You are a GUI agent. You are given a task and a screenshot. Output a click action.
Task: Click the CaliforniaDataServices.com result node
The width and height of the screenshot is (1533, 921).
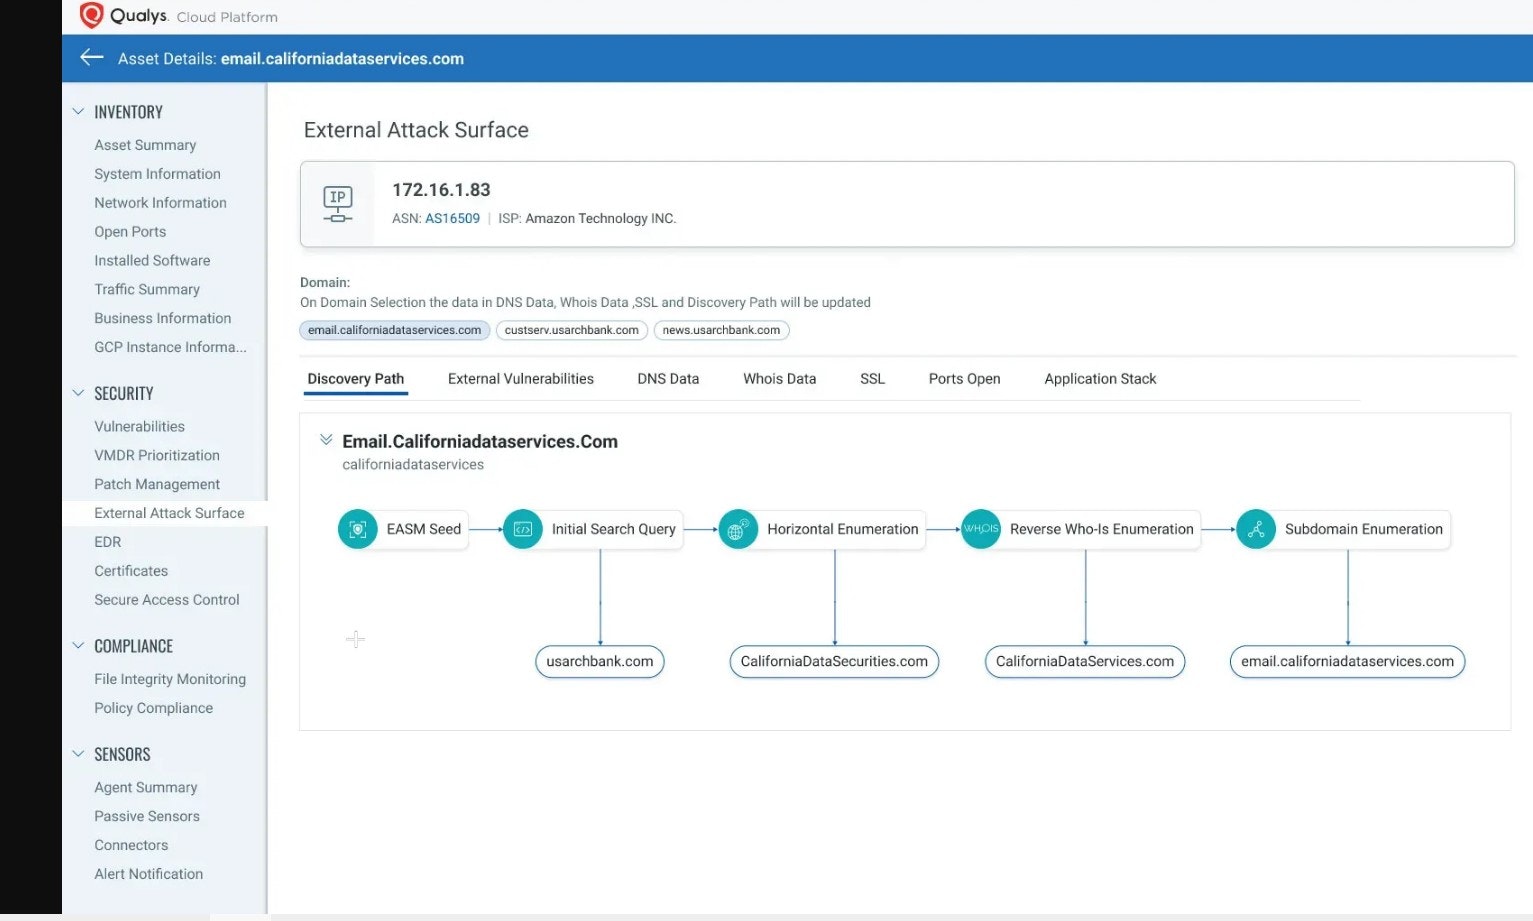point(1085,661)
